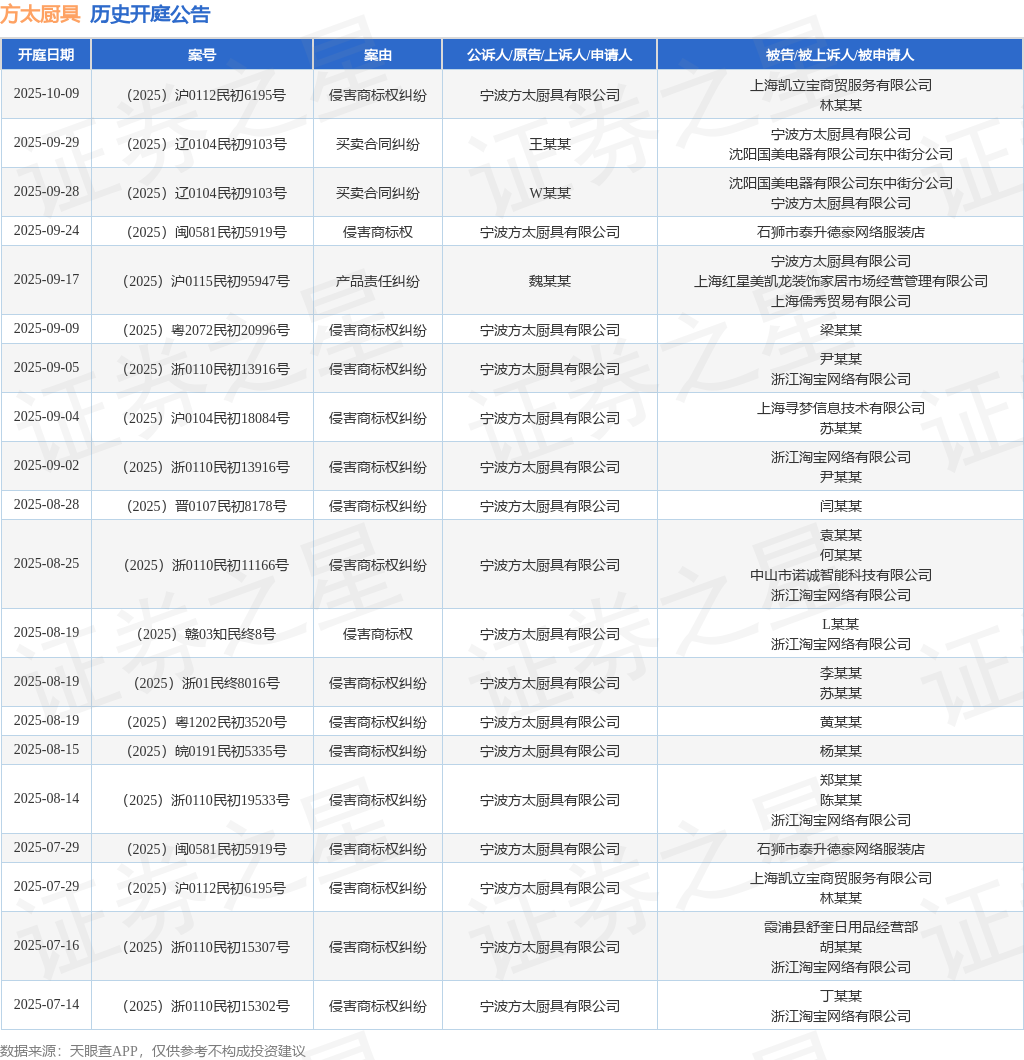Select the date 2025-09-09

click(x=46, y=329)
